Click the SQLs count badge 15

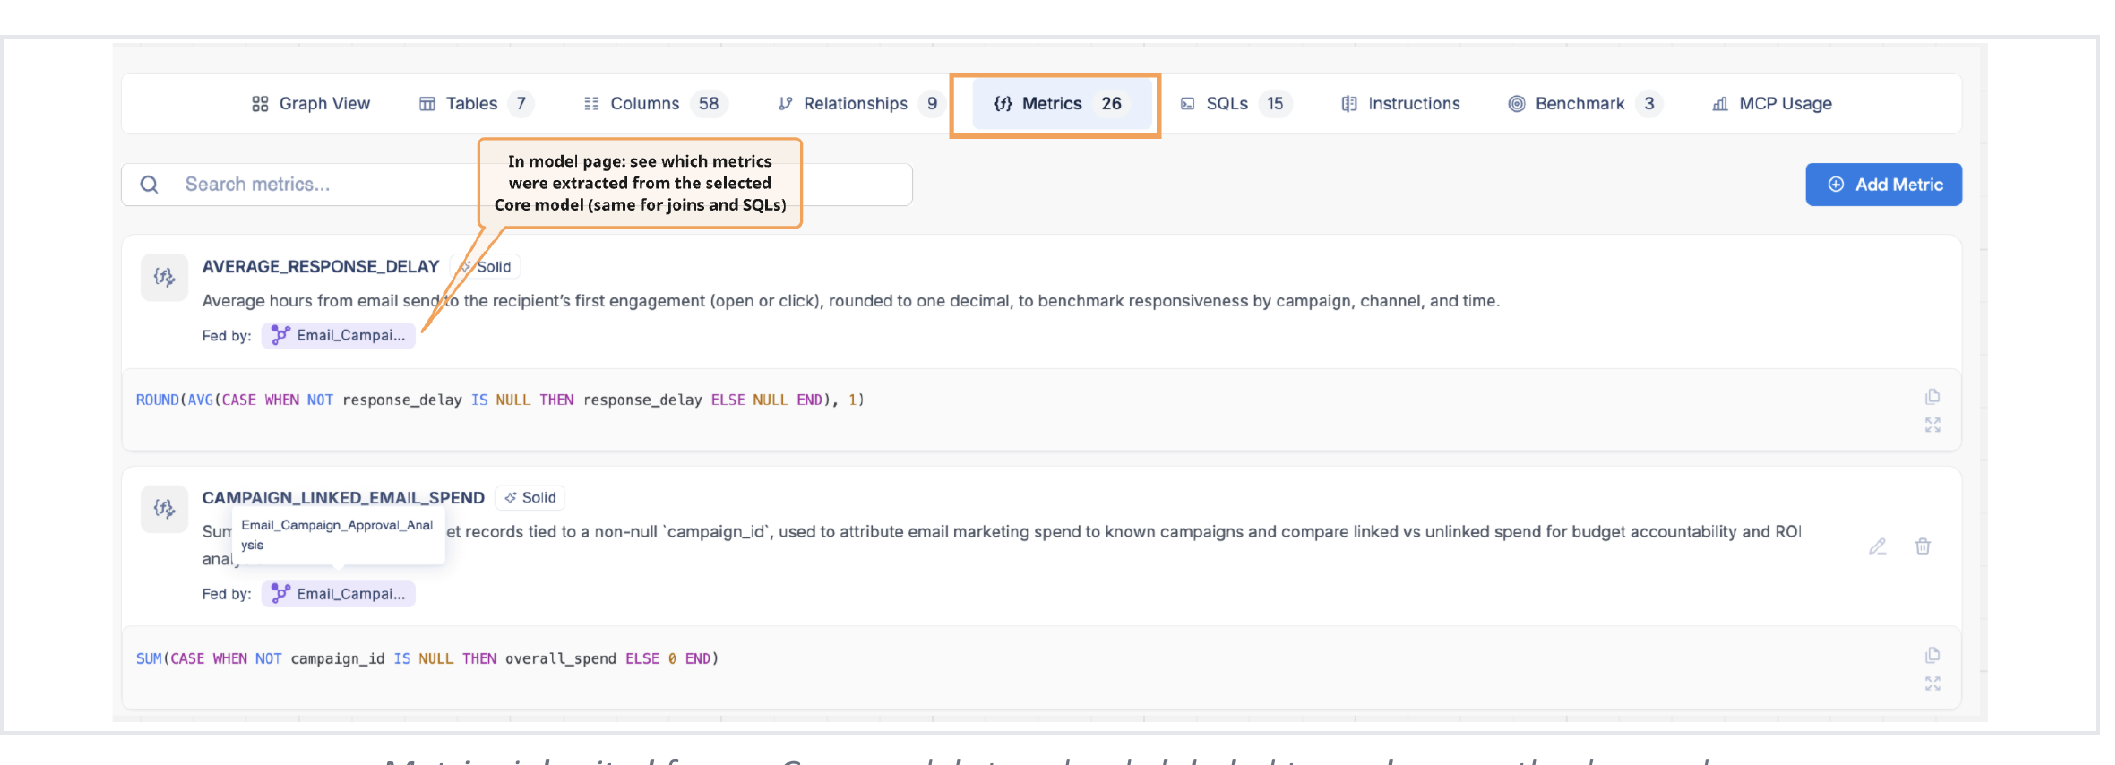click(1275, 104)
